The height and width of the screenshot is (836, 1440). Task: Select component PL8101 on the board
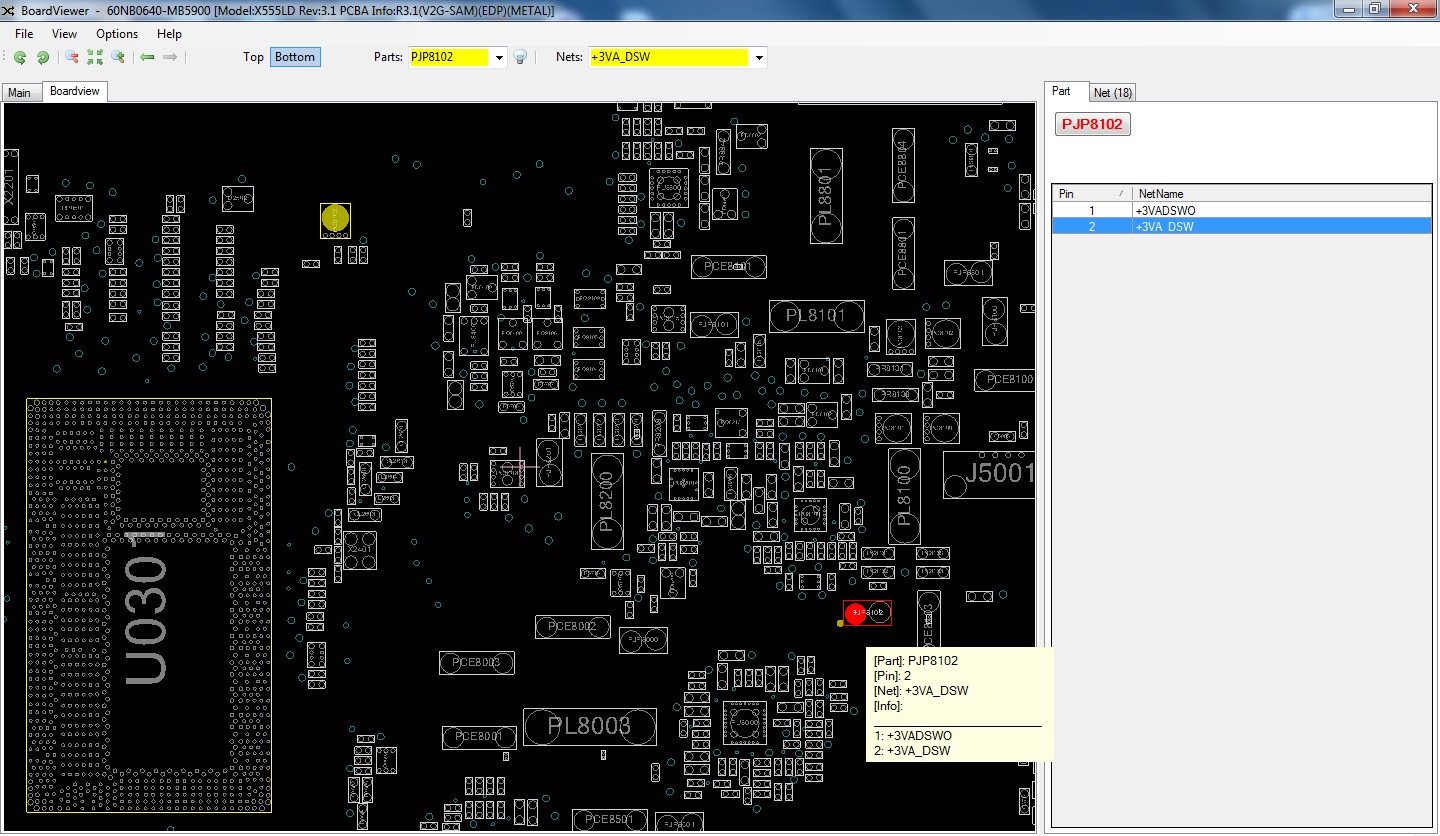tap(817, 316)
